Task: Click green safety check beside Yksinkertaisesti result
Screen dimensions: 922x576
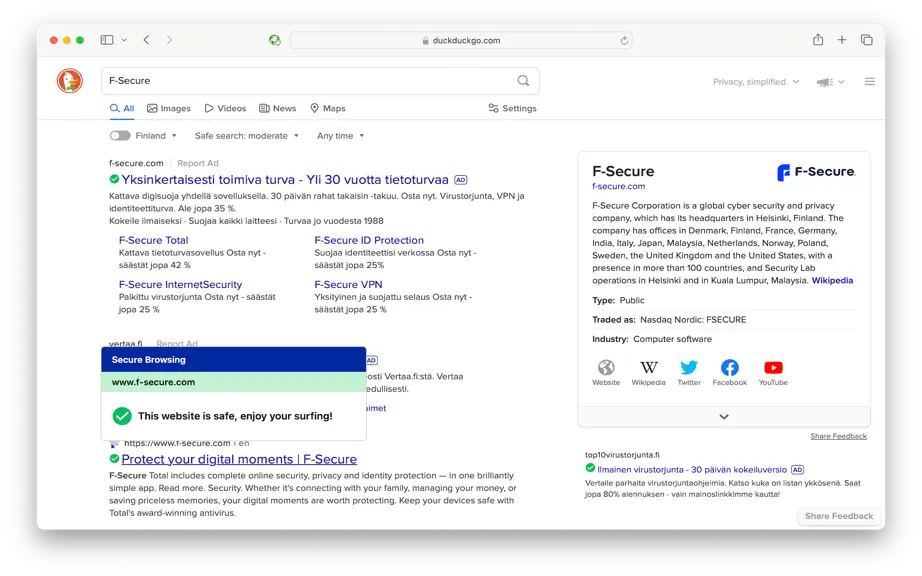Action: click(114, 179)
